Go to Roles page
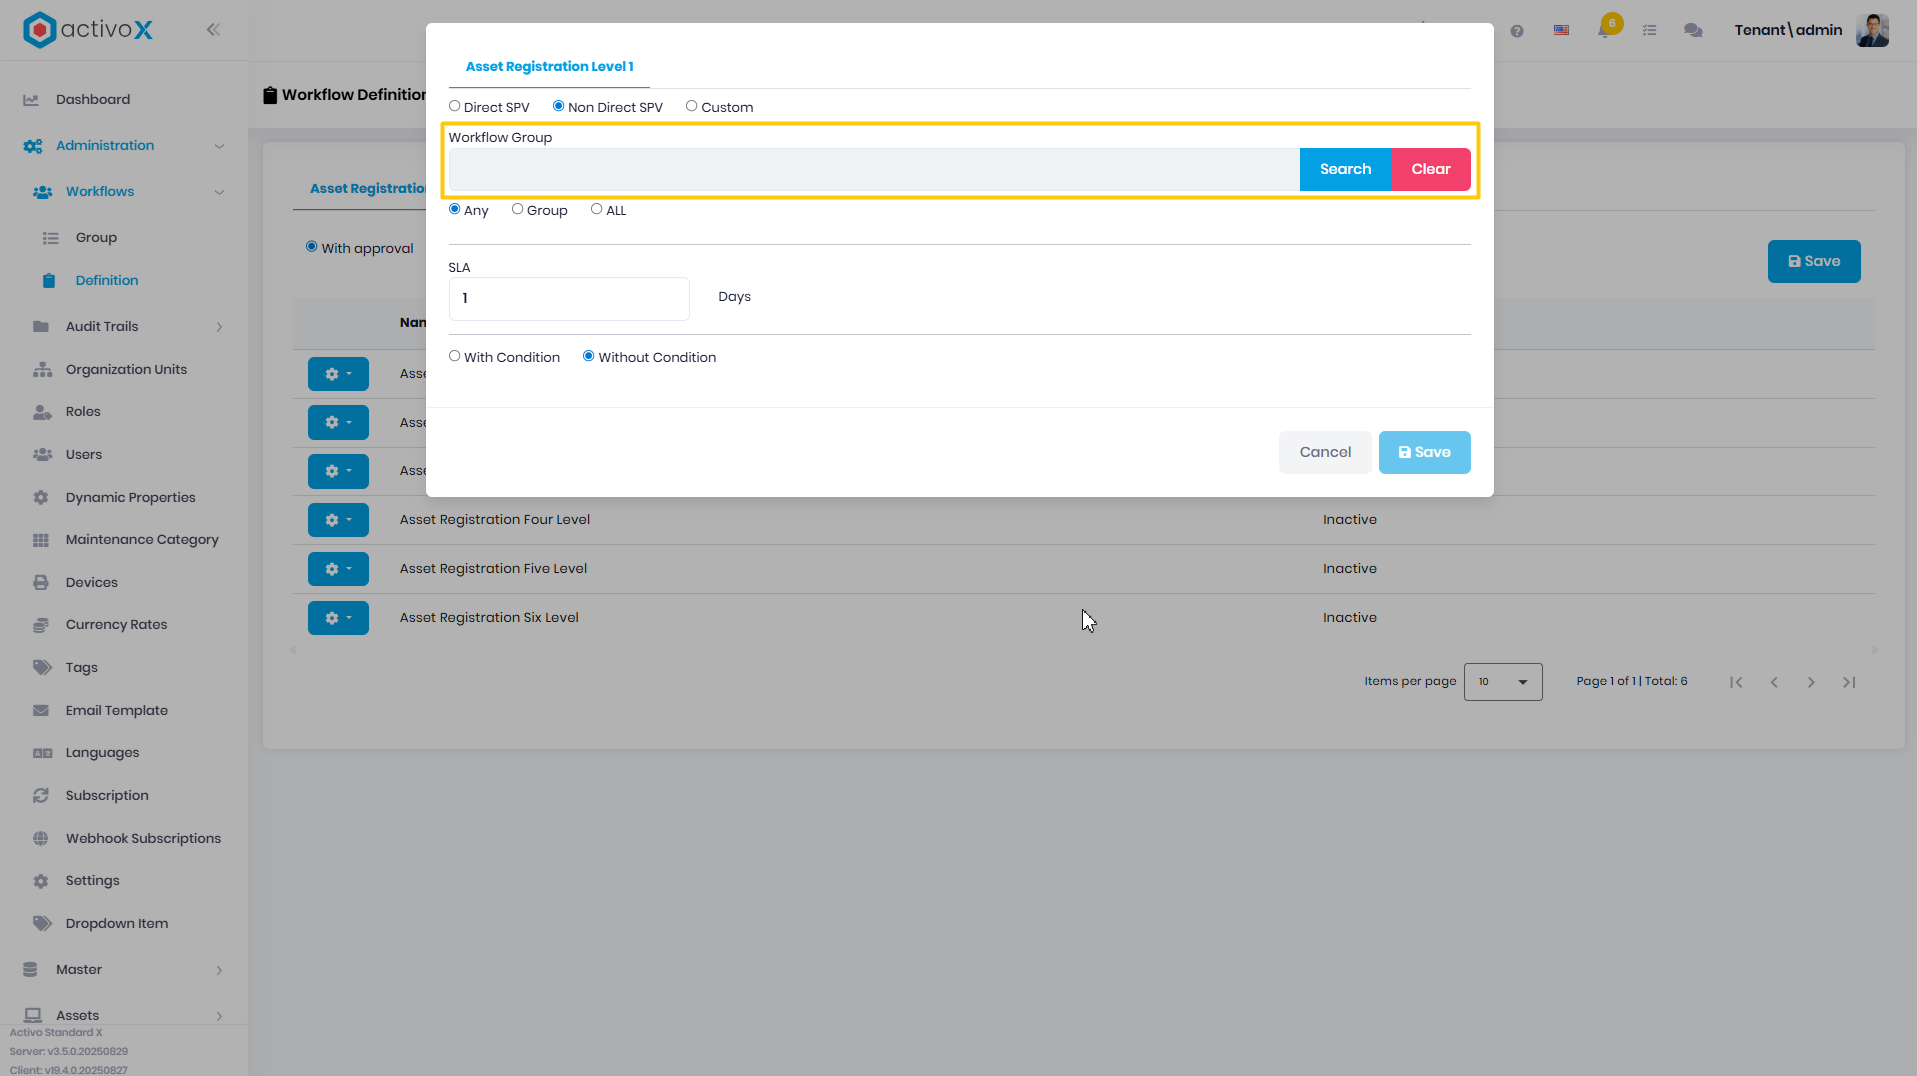1917x1076 pixels. 83,411
